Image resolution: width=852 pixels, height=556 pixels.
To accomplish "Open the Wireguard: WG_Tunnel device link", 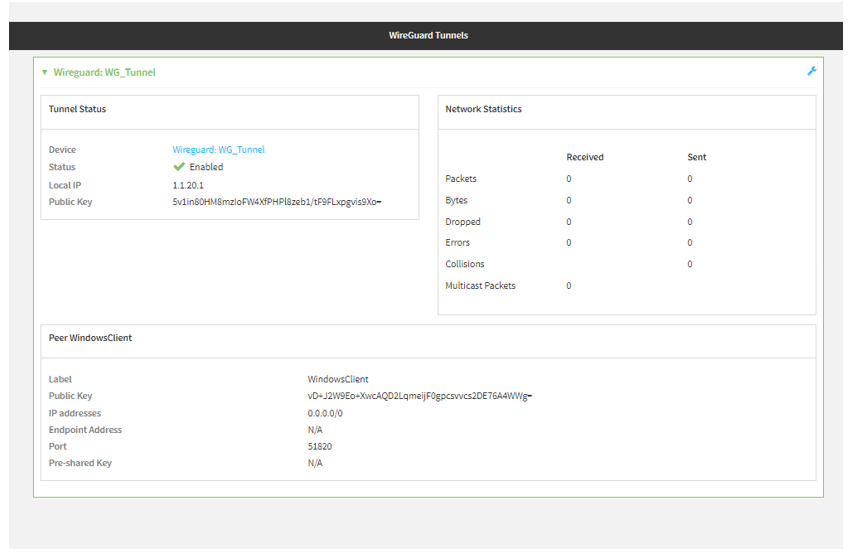I will tap(218, 149).
